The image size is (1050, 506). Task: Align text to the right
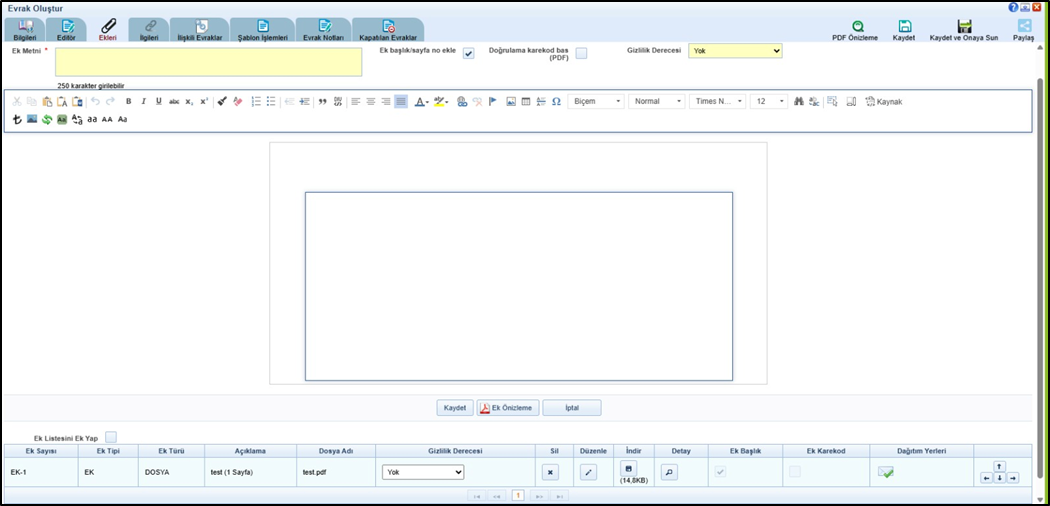pos(386,101)
